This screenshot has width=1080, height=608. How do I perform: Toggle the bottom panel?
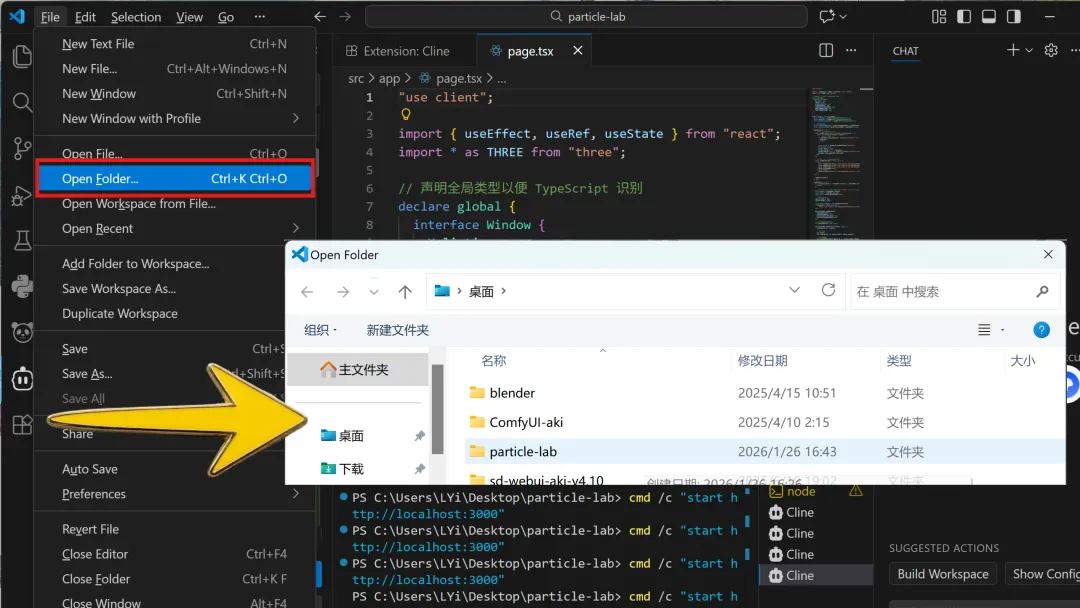(x=988, y=17)
